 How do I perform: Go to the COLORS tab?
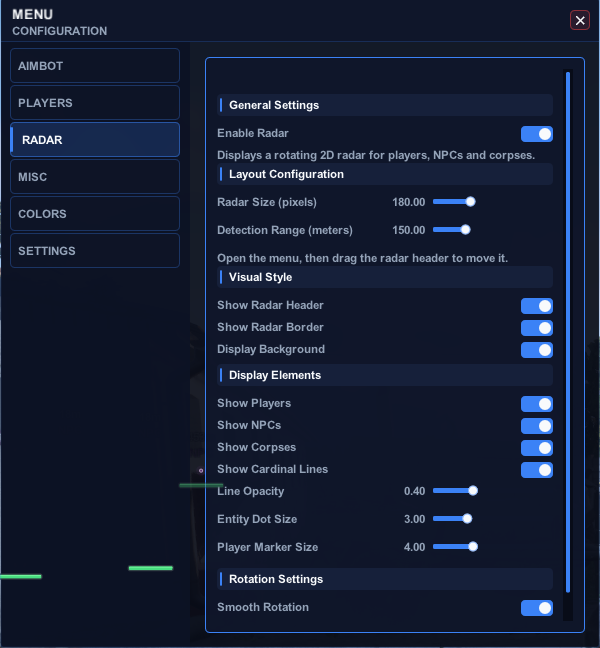pos(95,214)
